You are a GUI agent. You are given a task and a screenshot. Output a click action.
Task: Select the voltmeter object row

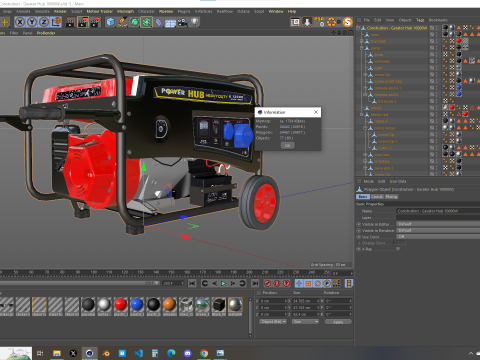[382, 61]
